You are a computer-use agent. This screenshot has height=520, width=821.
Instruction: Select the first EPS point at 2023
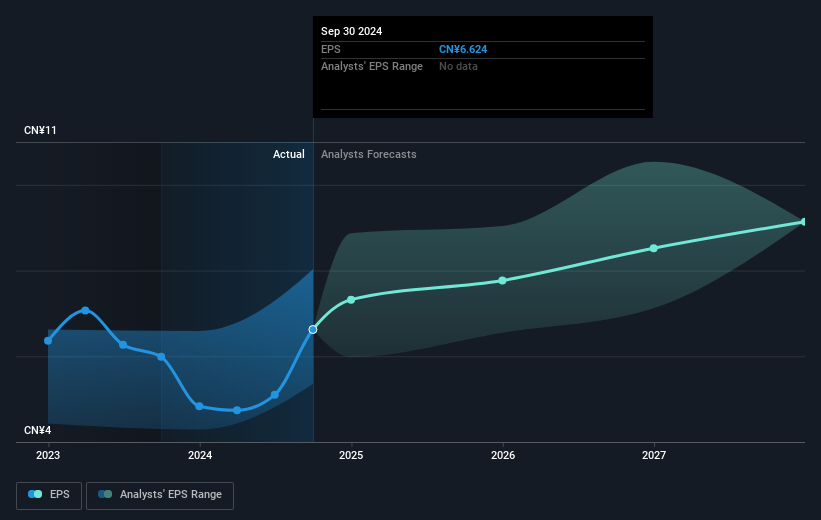click(48, 341)
